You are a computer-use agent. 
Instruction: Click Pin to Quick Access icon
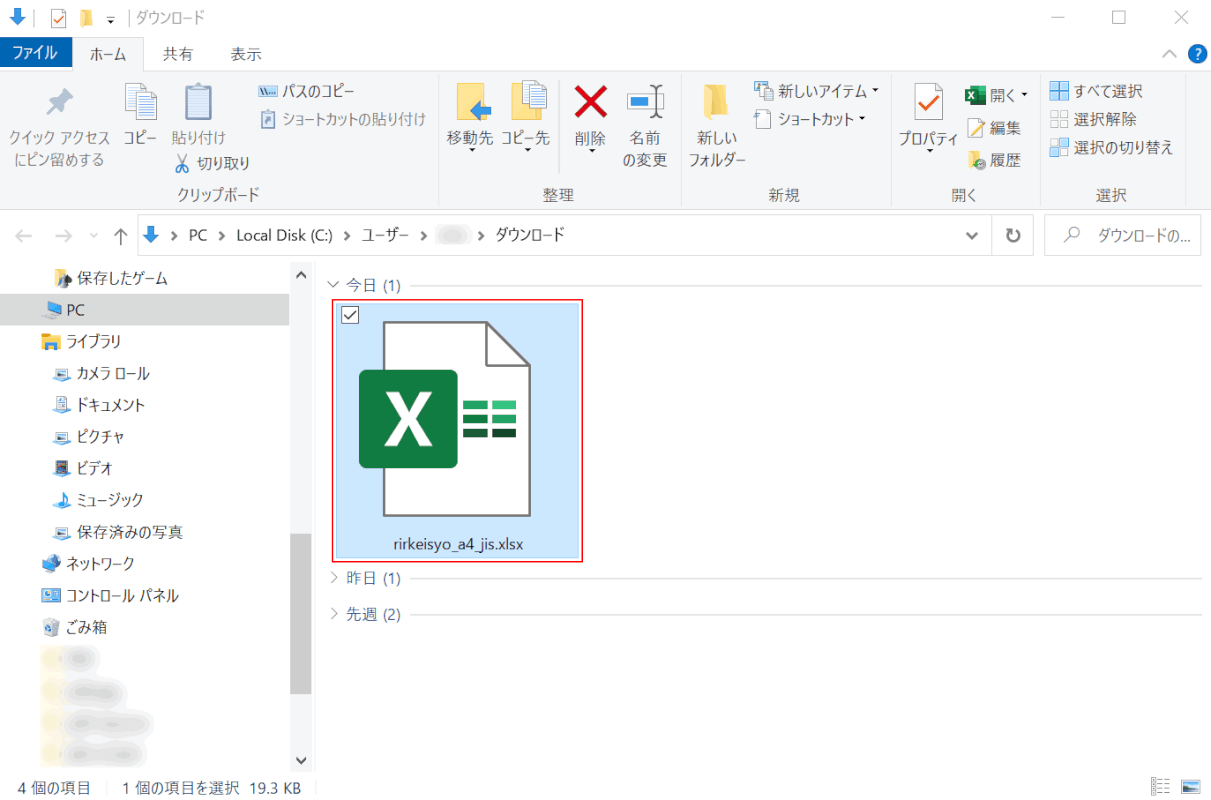pos(59,103)
